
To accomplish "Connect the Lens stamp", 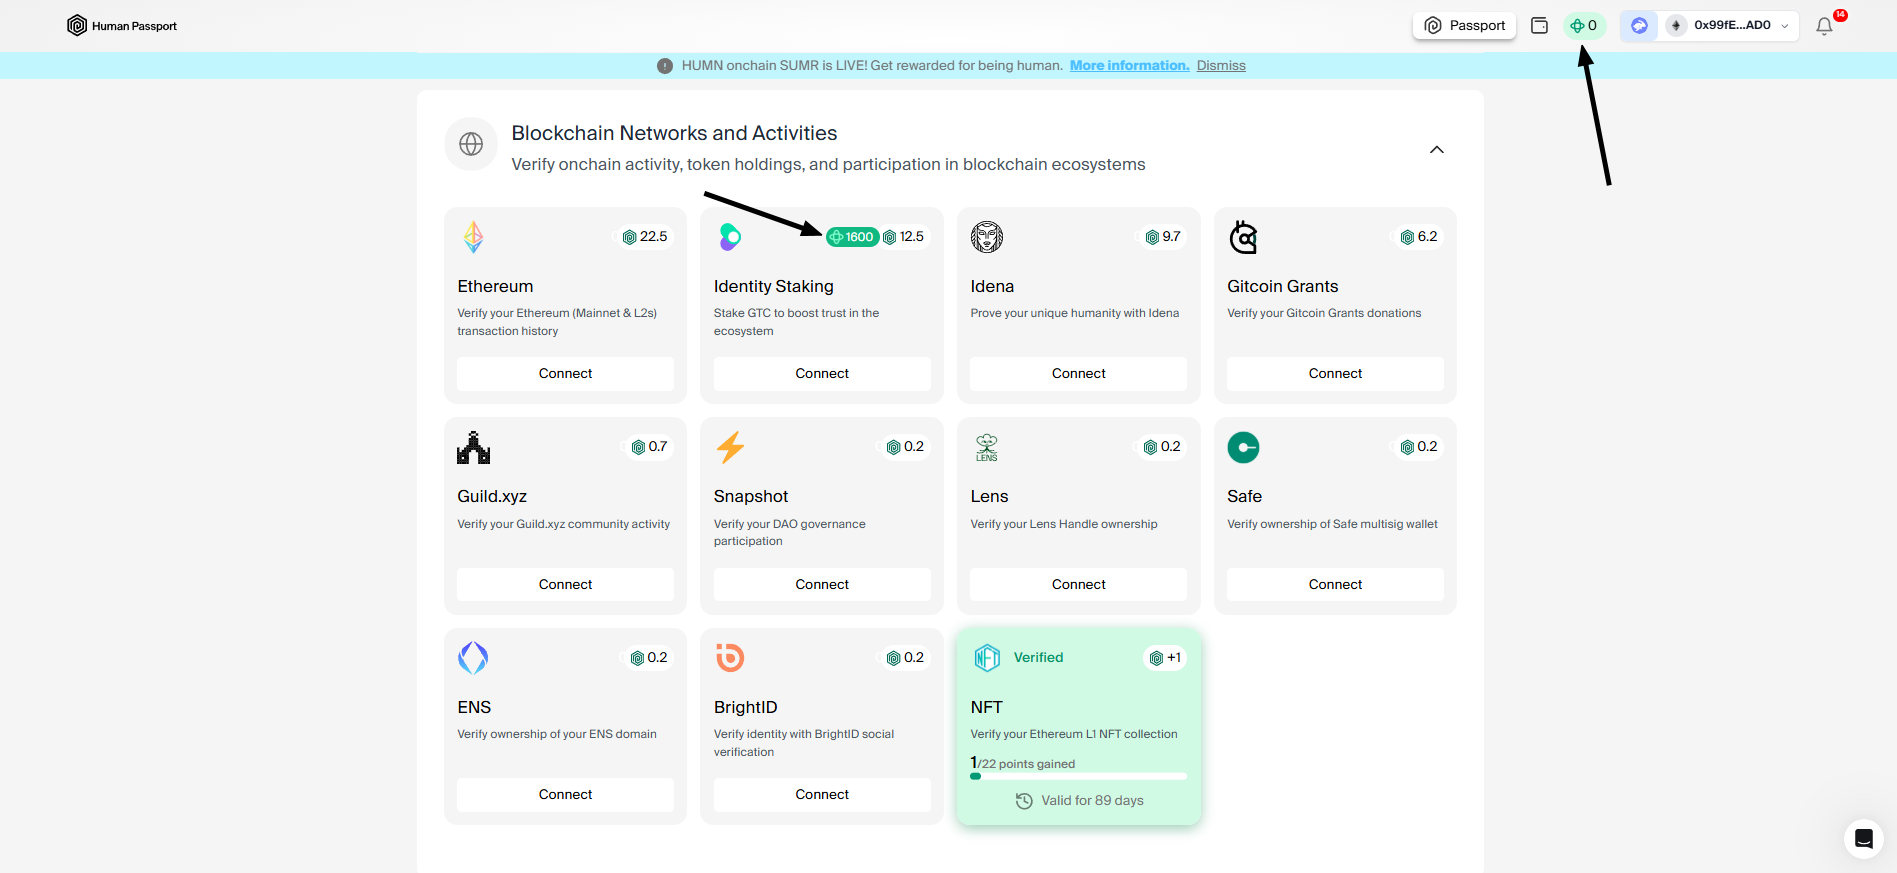I will [x=1078, y=584].
